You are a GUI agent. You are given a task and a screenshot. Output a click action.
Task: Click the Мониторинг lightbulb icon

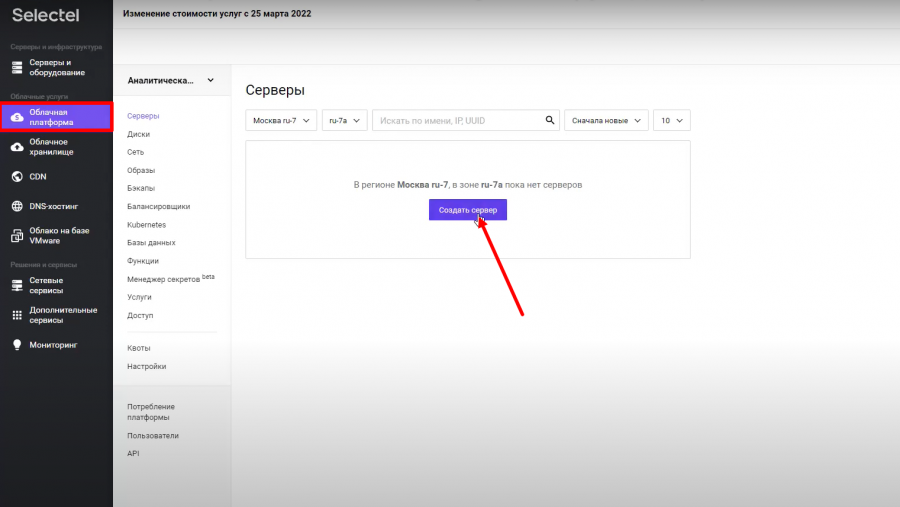click(x=17, y=345)
